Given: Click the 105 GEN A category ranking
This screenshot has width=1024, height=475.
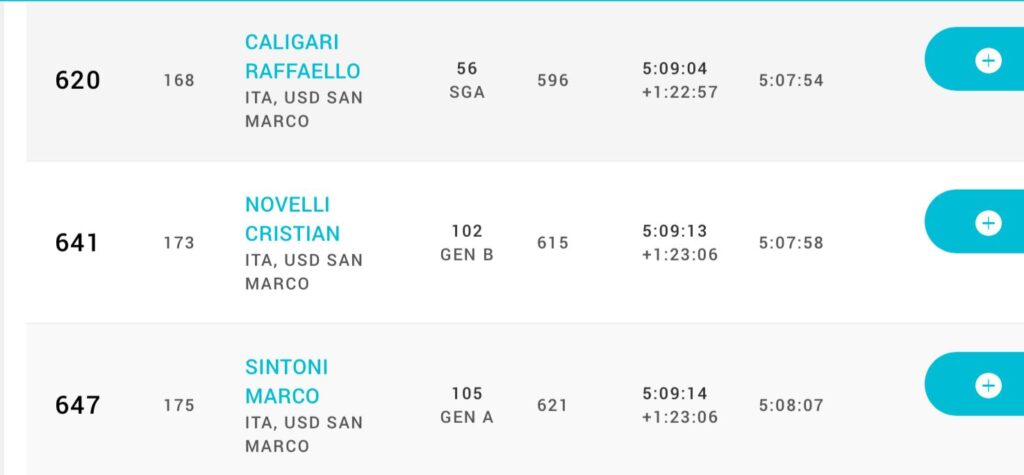Looking at the screenshot, I should point(467,405).
